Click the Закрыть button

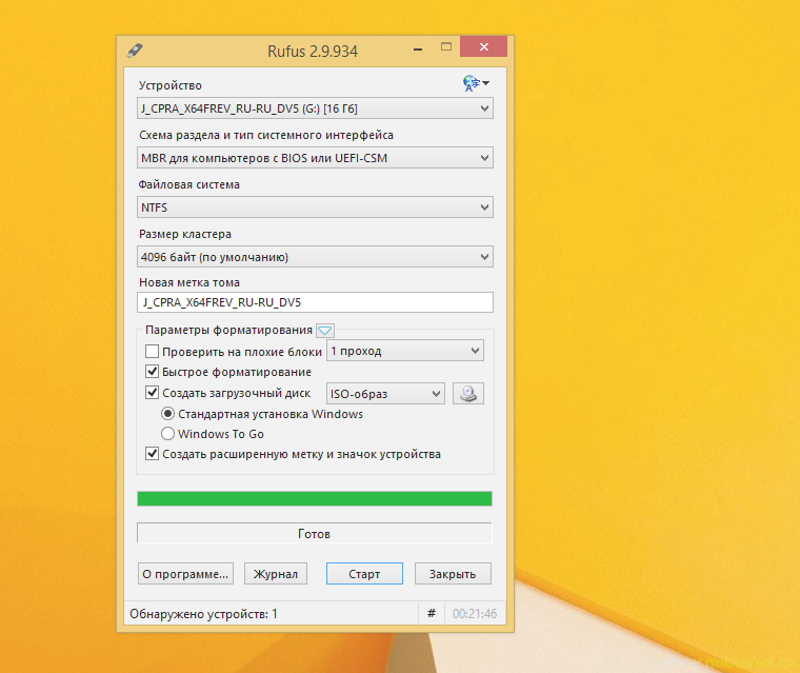(453, 574)
